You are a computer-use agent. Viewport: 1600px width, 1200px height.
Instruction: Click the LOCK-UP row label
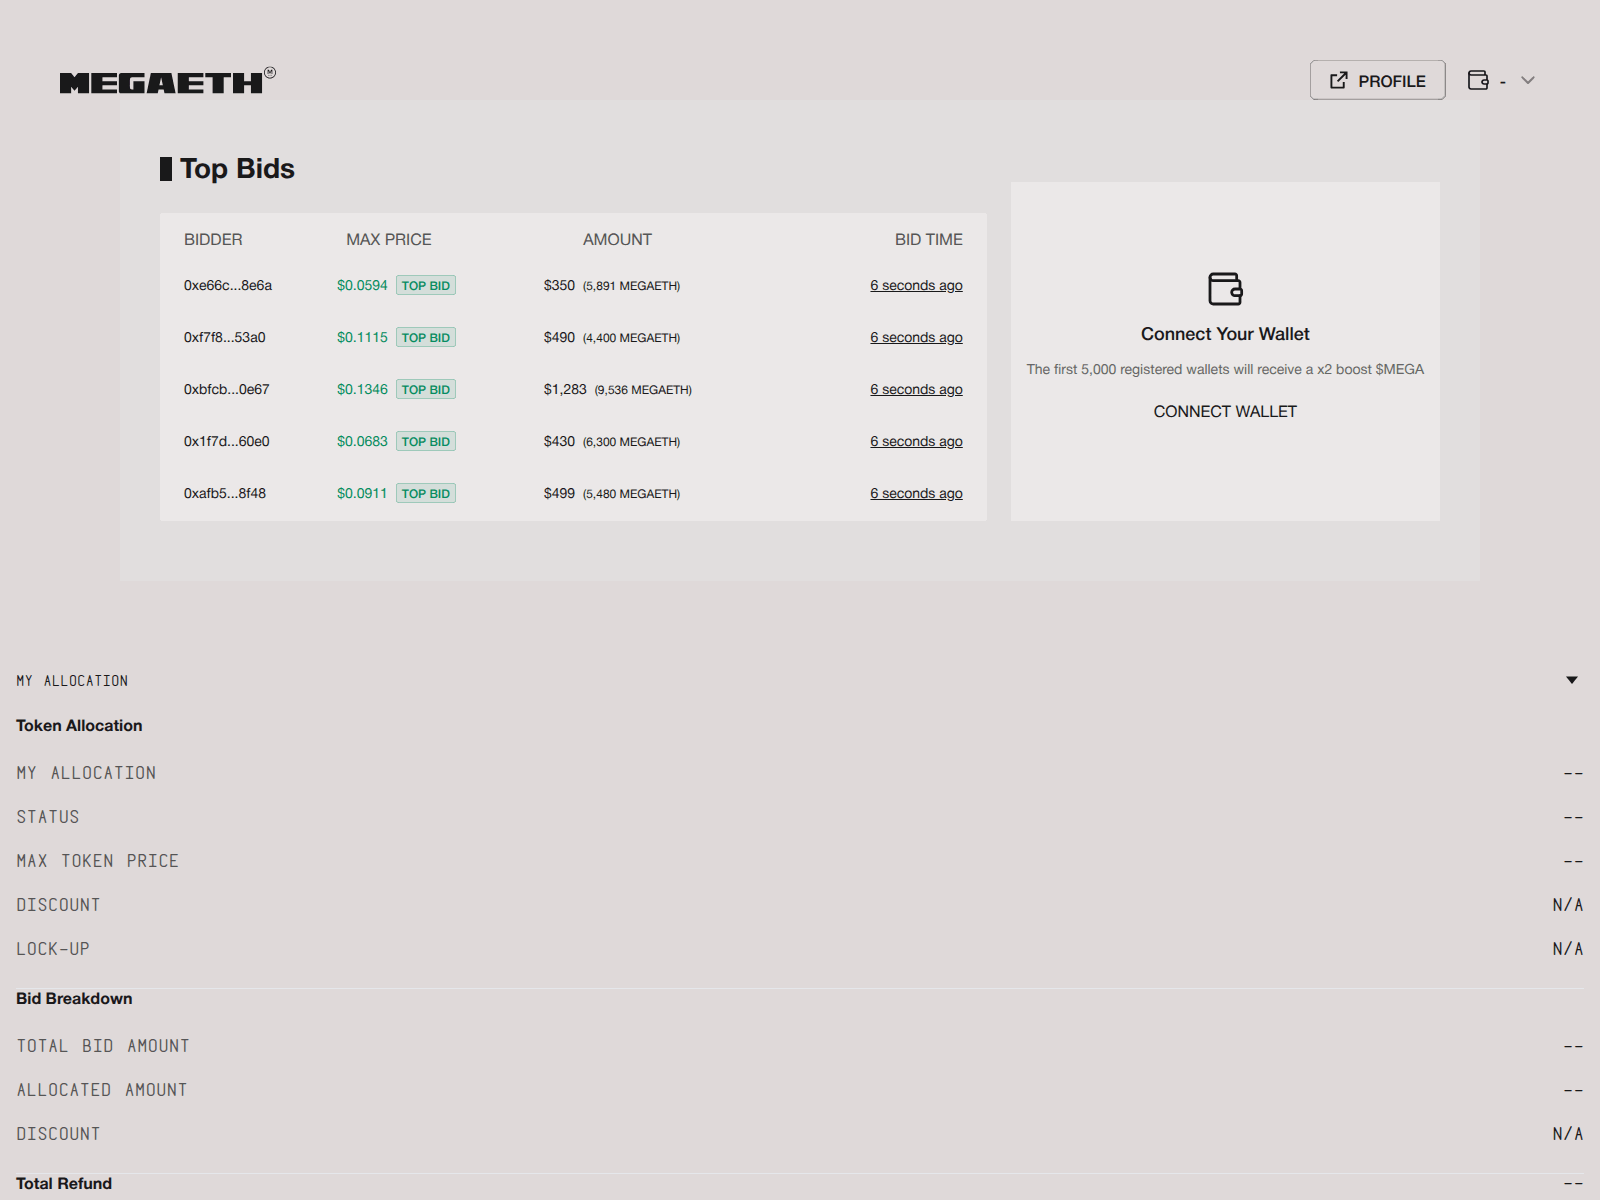53,949
